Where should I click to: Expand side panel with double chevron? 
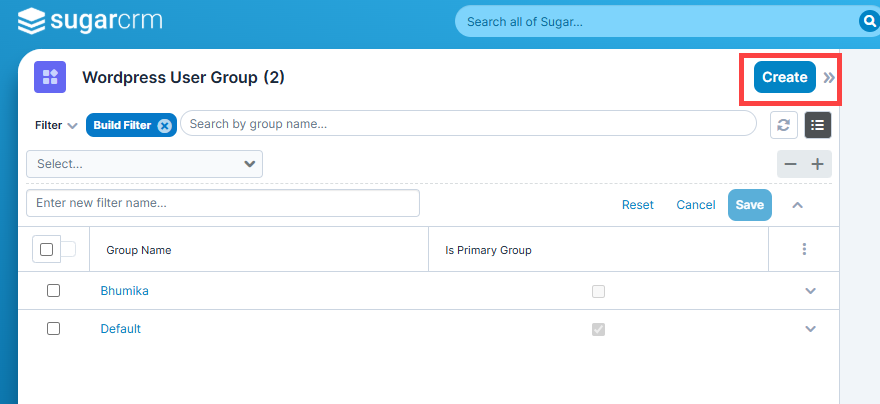(829, 77)
